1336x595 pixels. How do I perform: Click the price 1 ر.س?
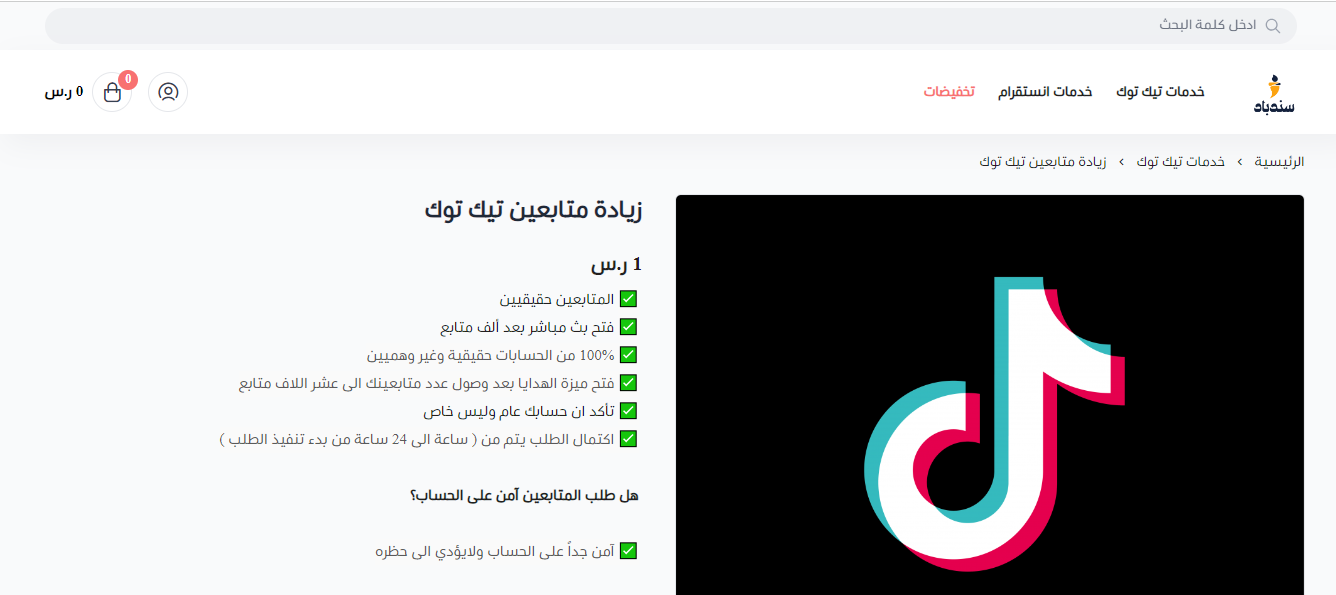pos(616,265)
